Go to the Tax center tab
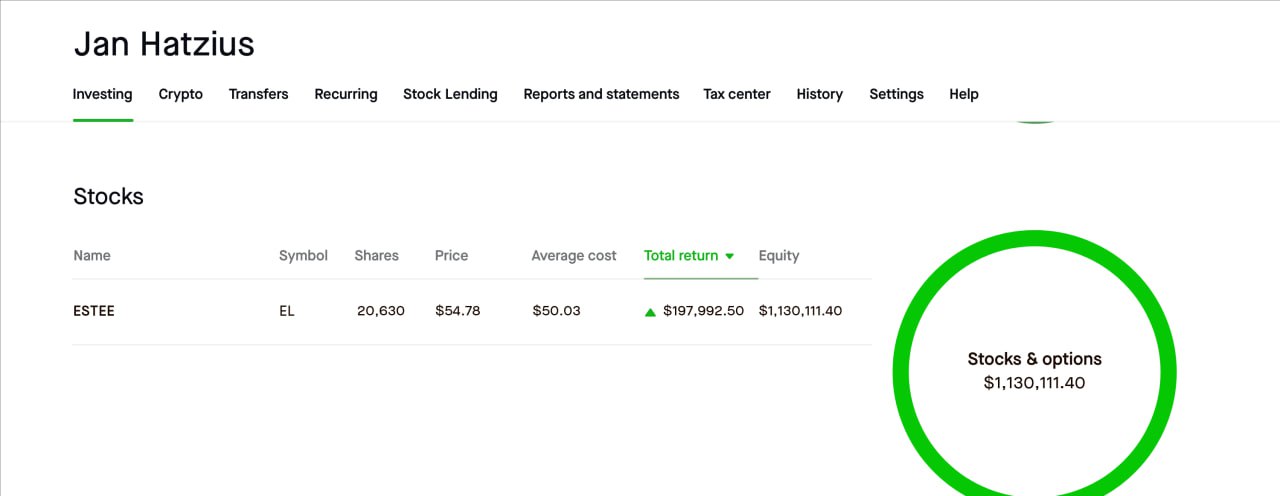This screenshot has width=1280, height=496. [737, 94]
